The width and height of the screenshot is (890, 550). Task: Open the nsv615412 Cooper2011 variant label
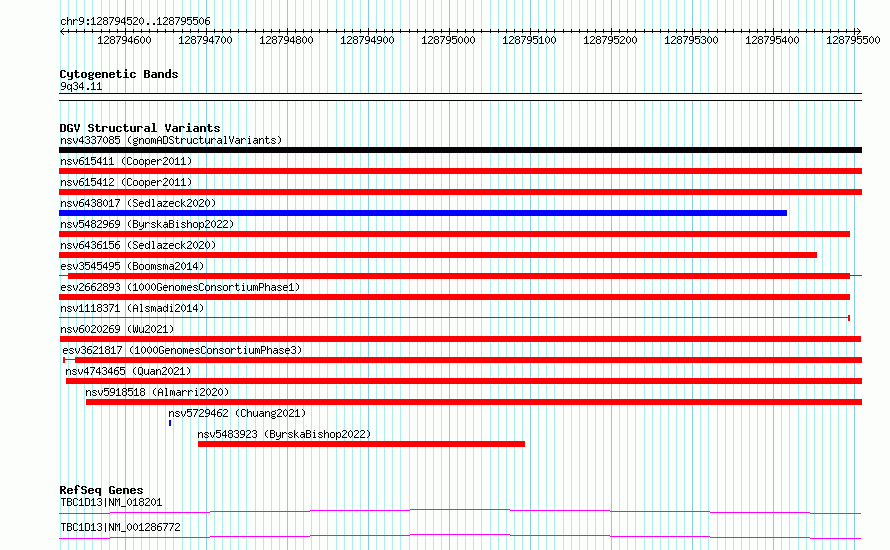pyautogui.click(x=126, y=182)
